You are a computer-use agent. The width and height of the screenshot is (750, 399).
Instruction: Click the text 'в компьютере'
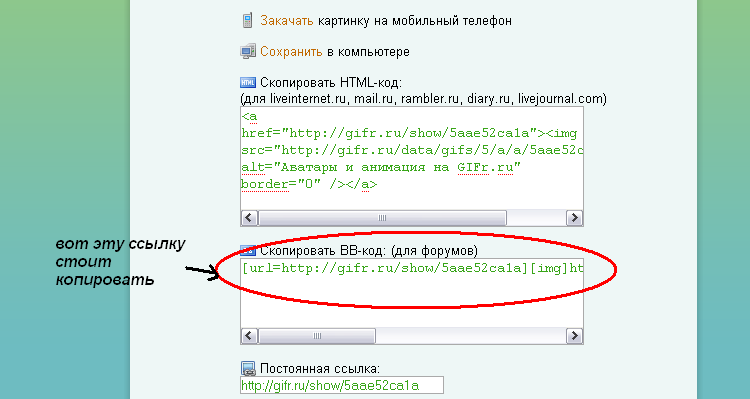[x=368, y=52]
